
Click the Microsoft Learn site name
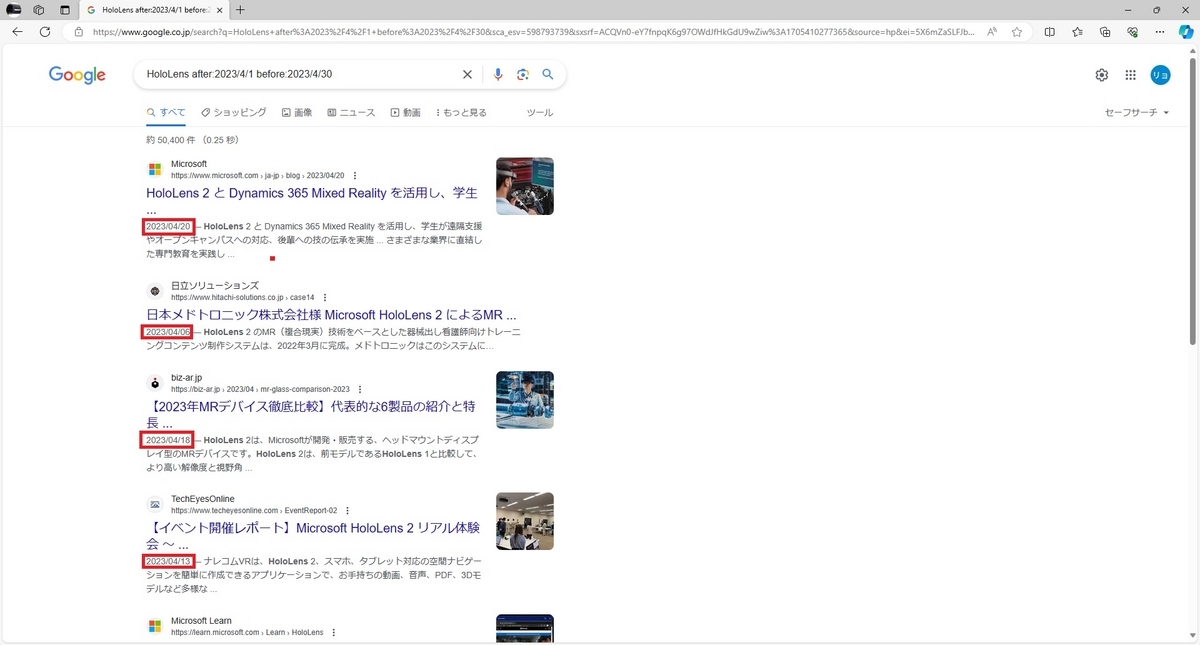pyautogui.click(x=201, y=621)
